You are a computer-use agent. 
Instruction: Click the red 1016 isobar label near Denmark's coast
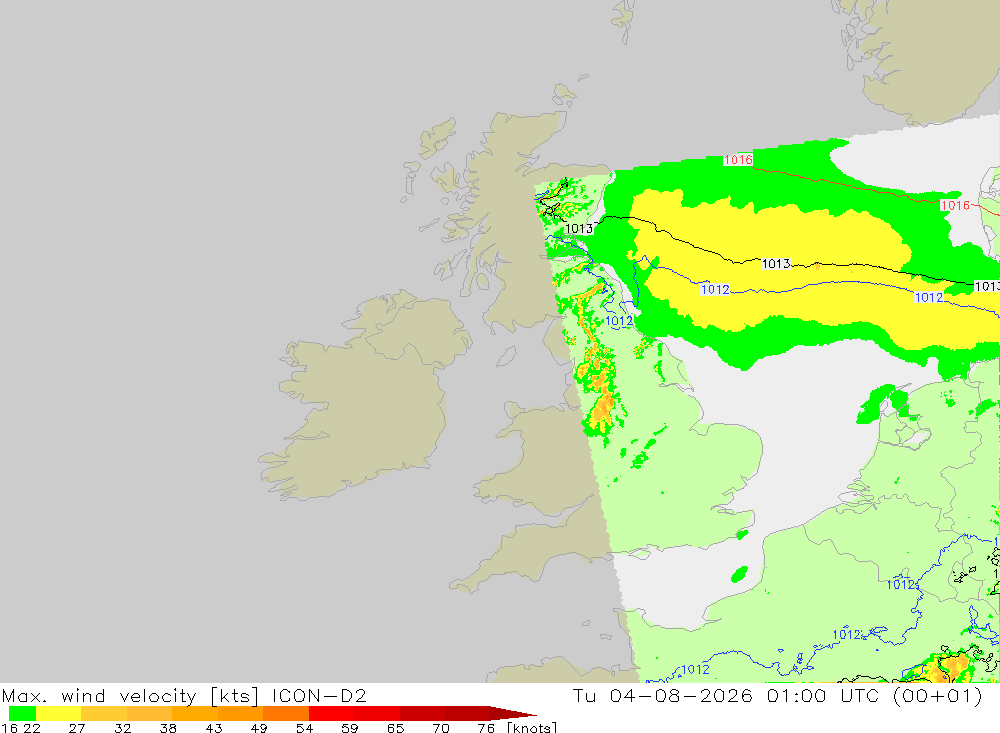(x=955, y=205)
